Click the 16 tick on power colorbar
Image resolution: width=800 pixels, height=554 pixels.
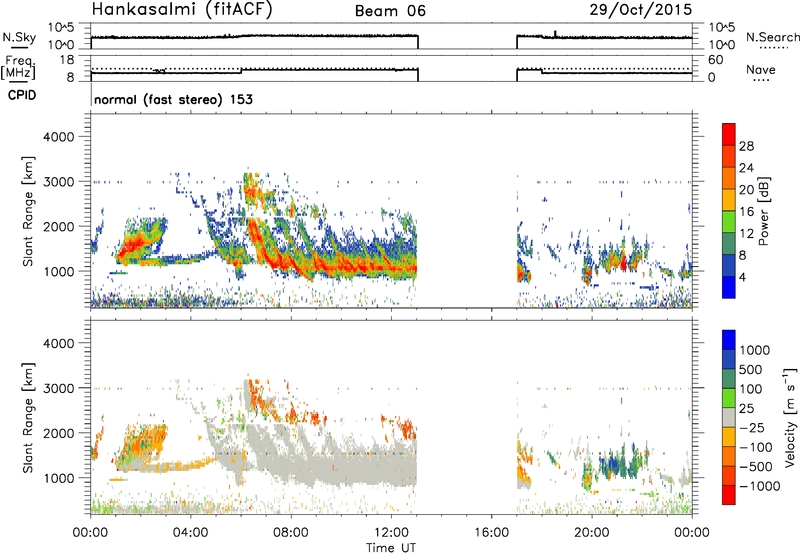pos(746,212)
